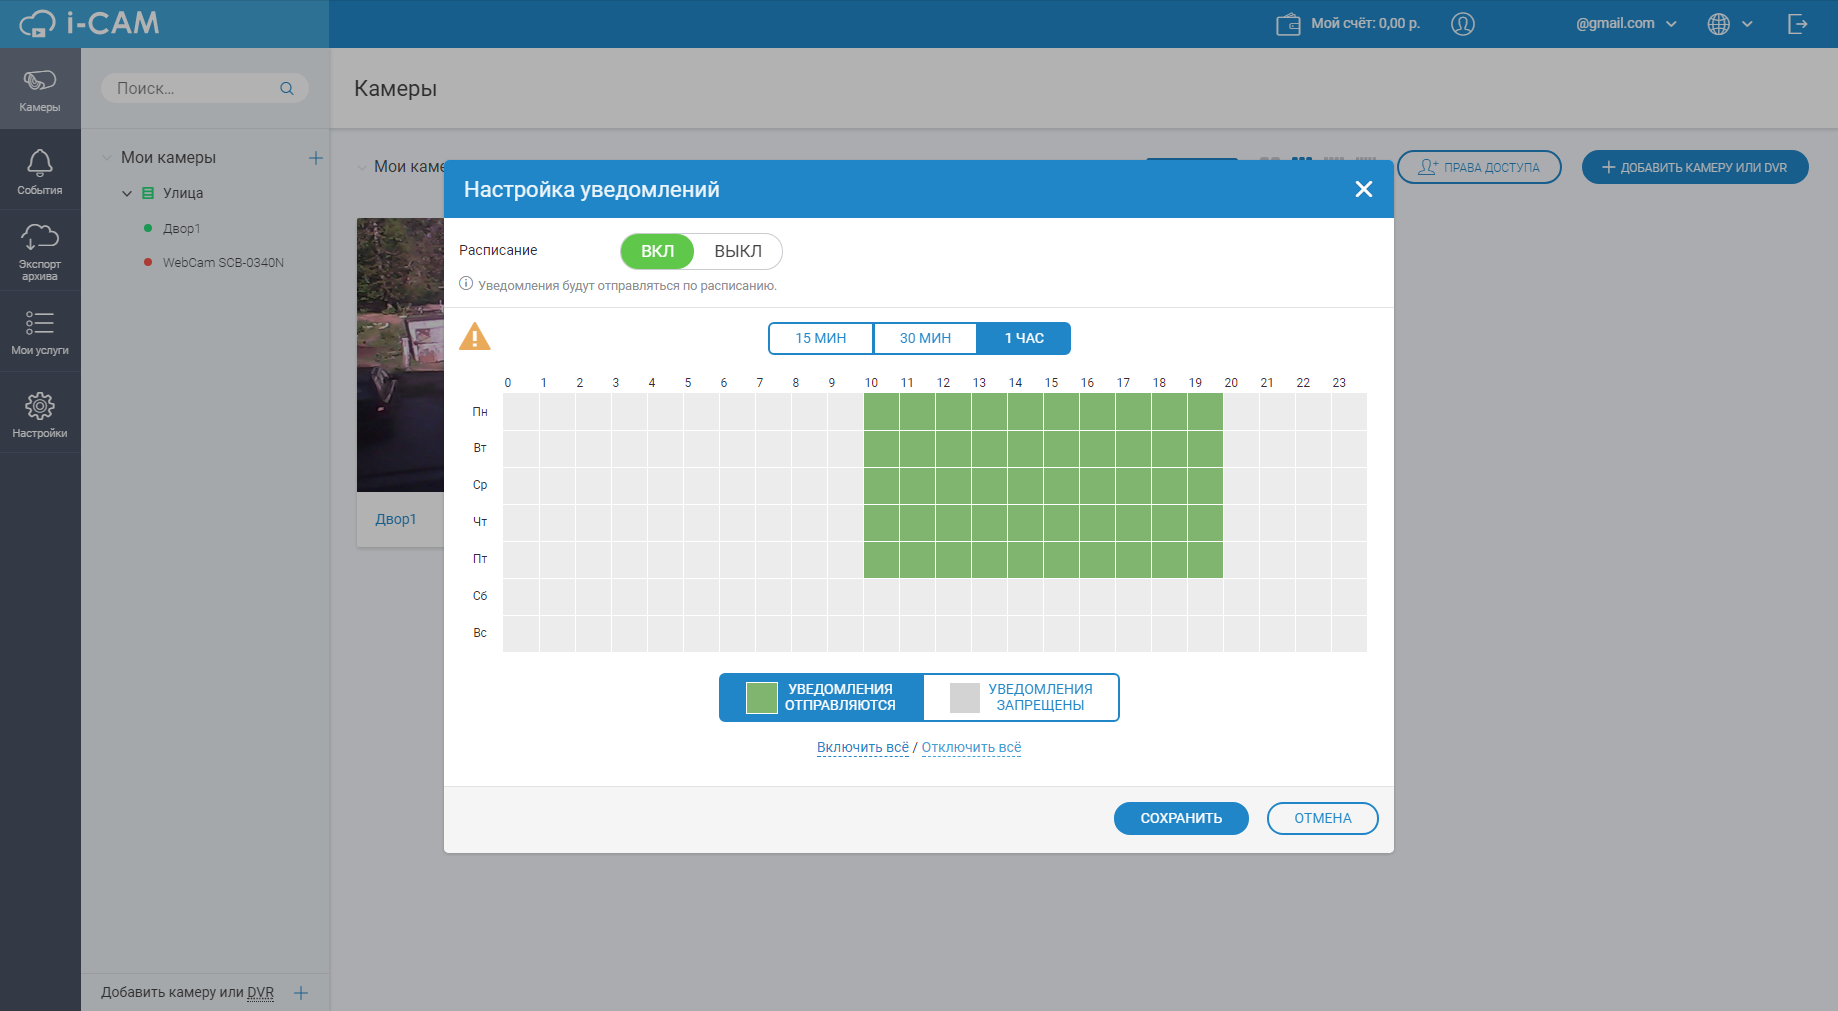Open the user profile icon

pos(1463,24)
